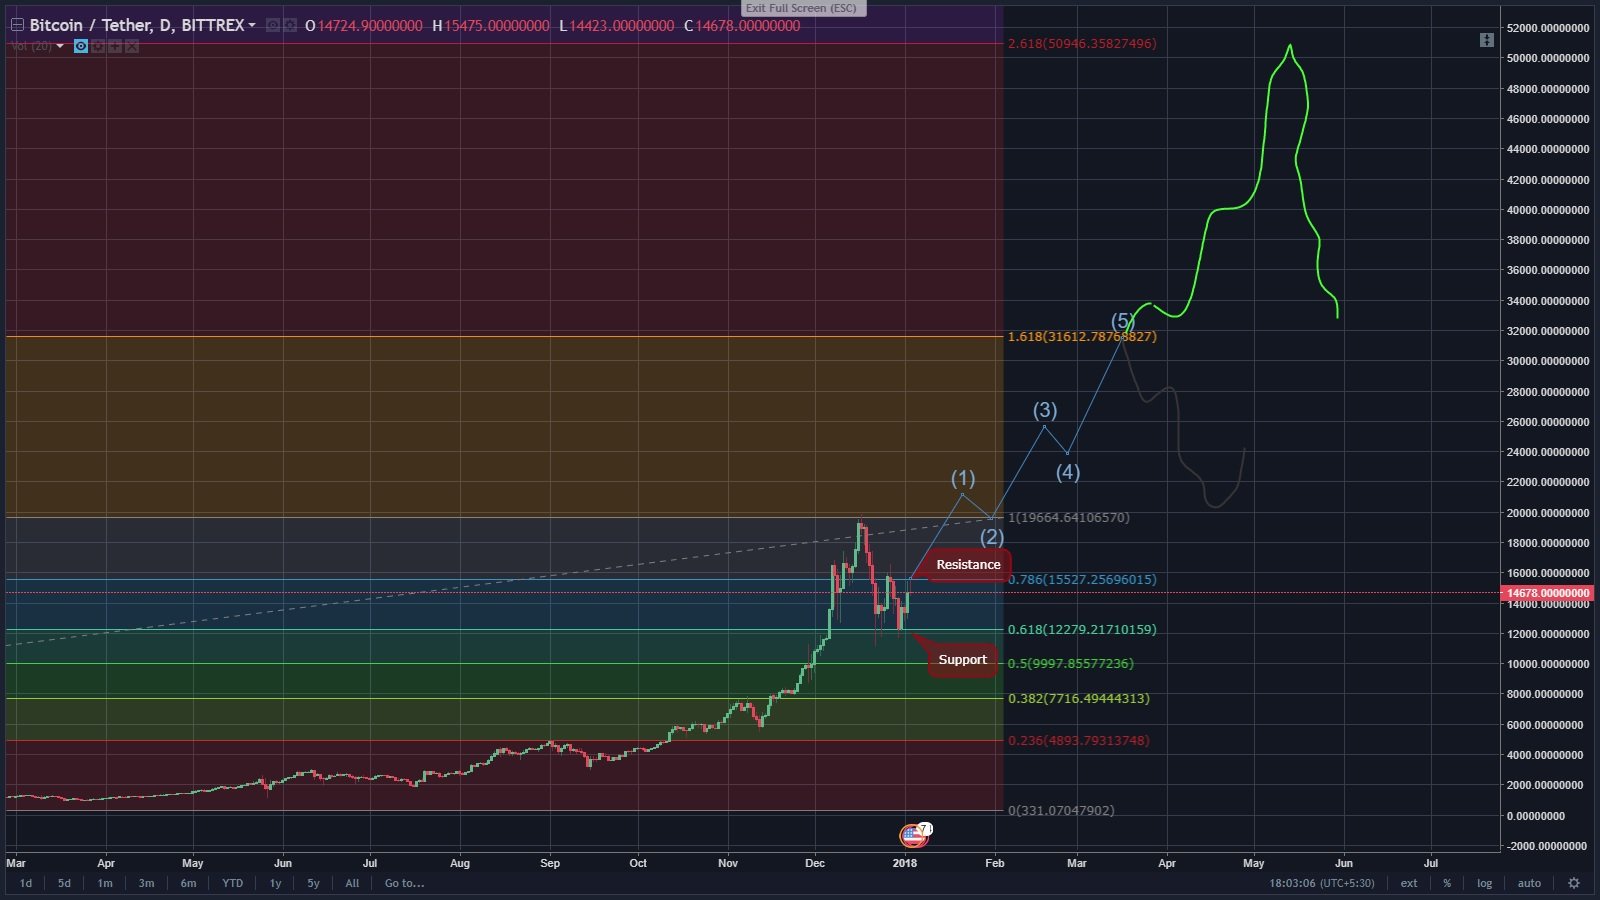
Task: Hide the Vol (20) indicator with its eye toggle
Action: coord(80,47)
